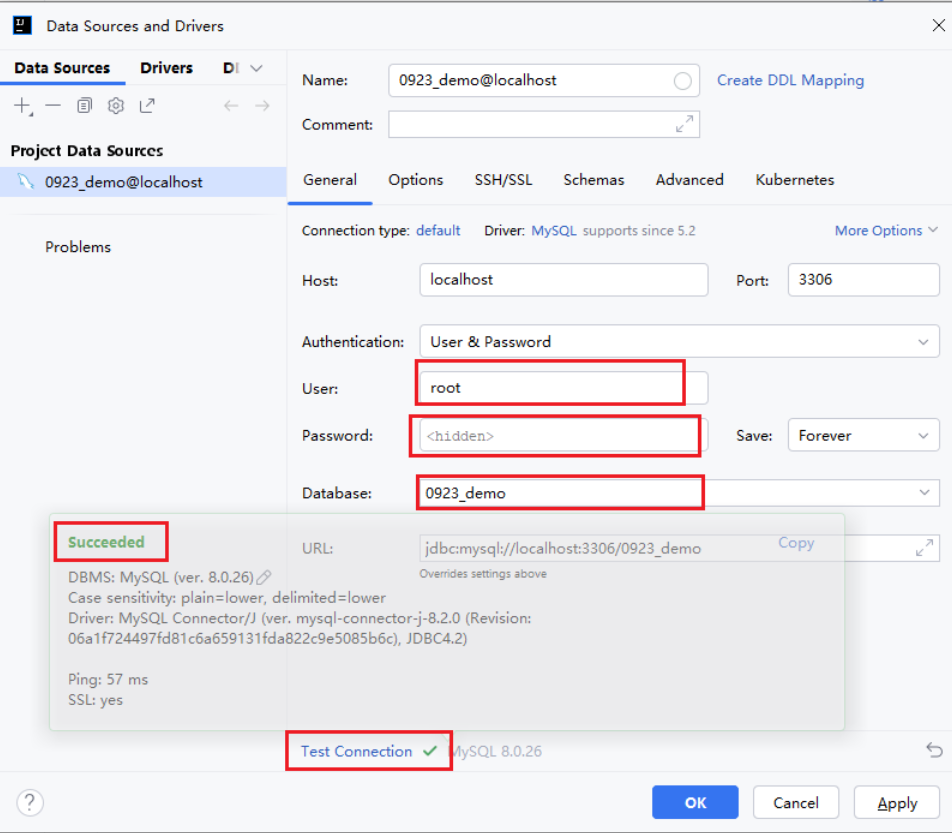
Task: Show hidden tabs via chevron next to DI
Action: click(x=256, y=68)
